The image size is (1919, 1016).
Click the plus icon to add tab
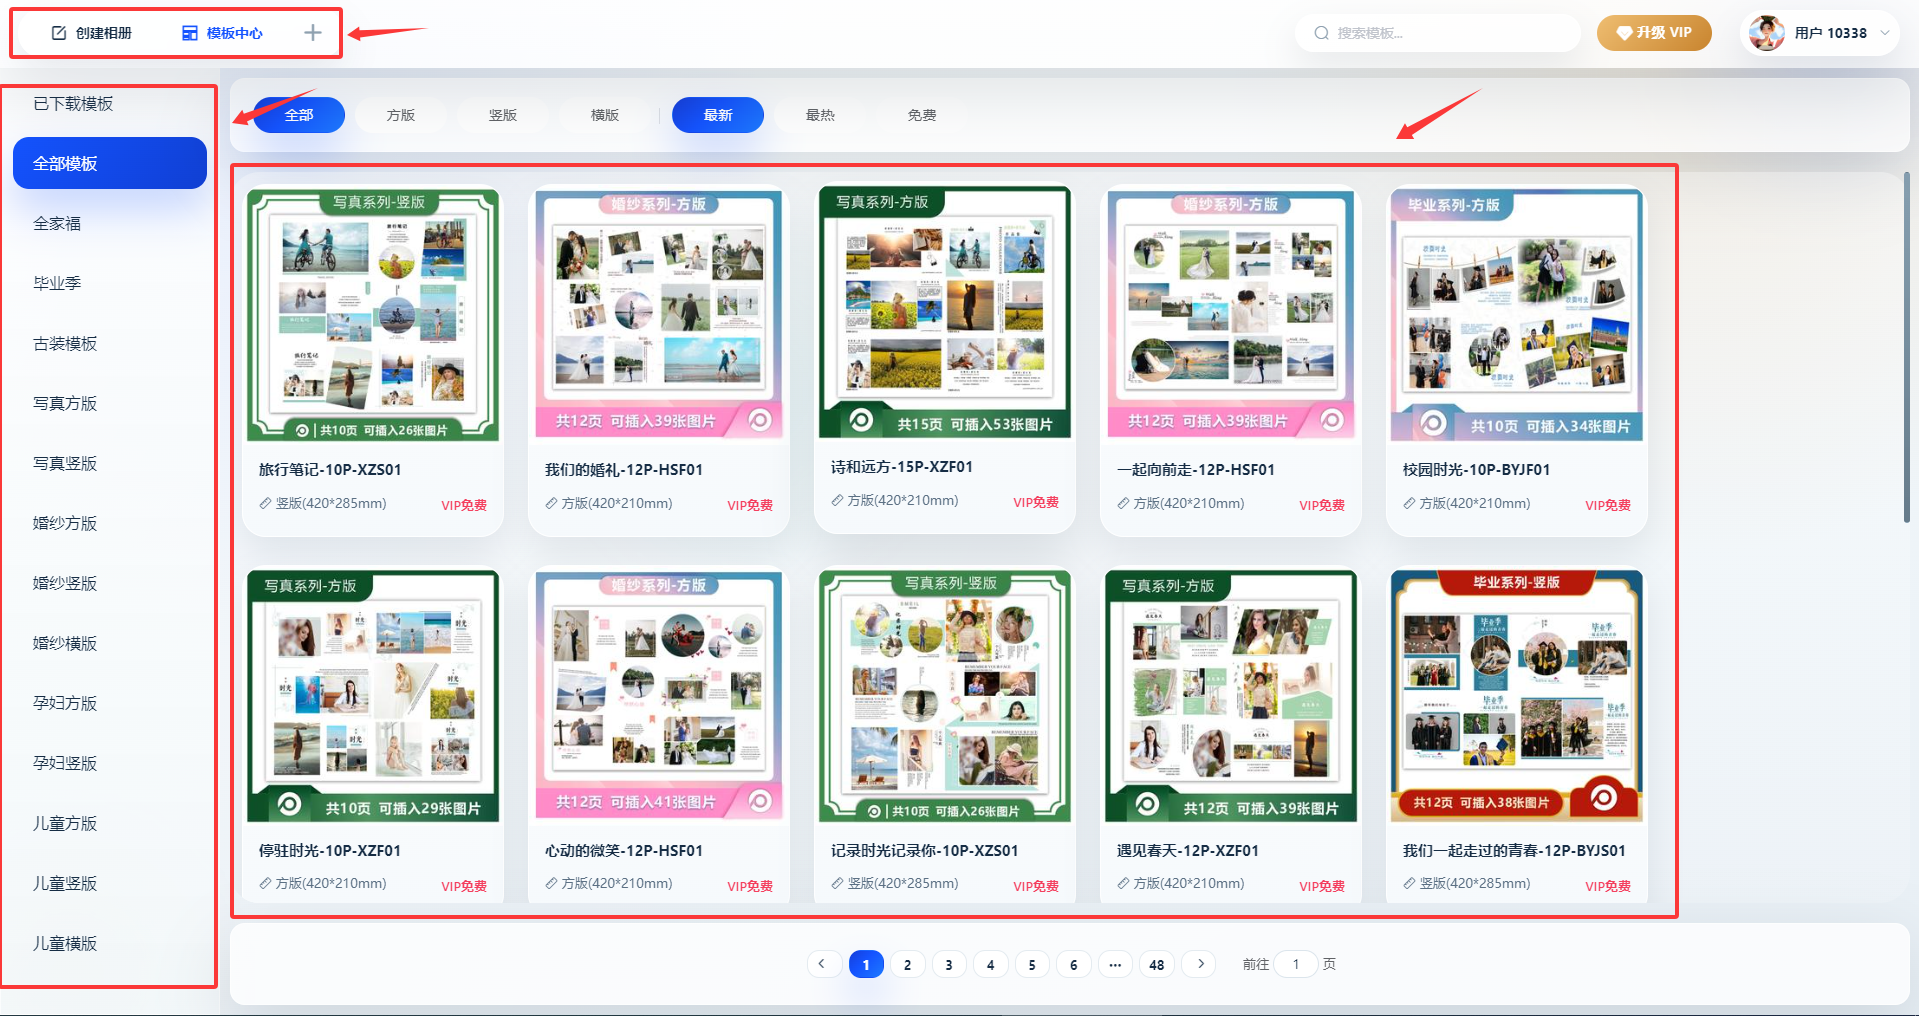[x=313, y=33]
